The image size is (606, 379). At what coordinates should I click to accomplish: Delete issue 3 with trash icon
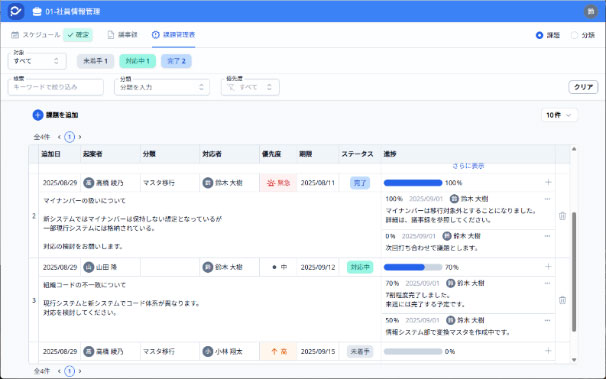tap(562, 300)
